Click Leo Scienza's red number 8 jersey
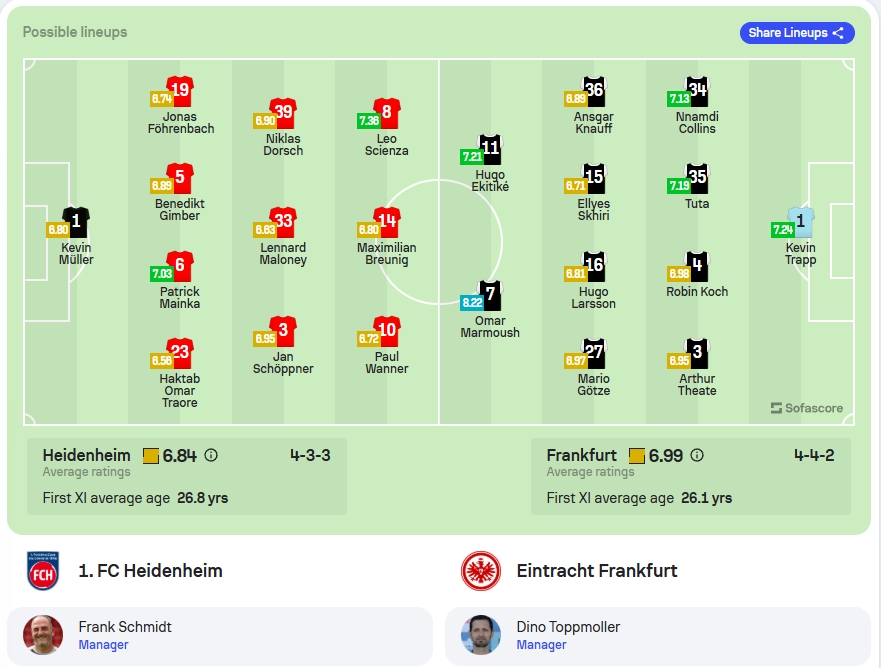This screenshot has height=668, width=881. coord(387,113)
